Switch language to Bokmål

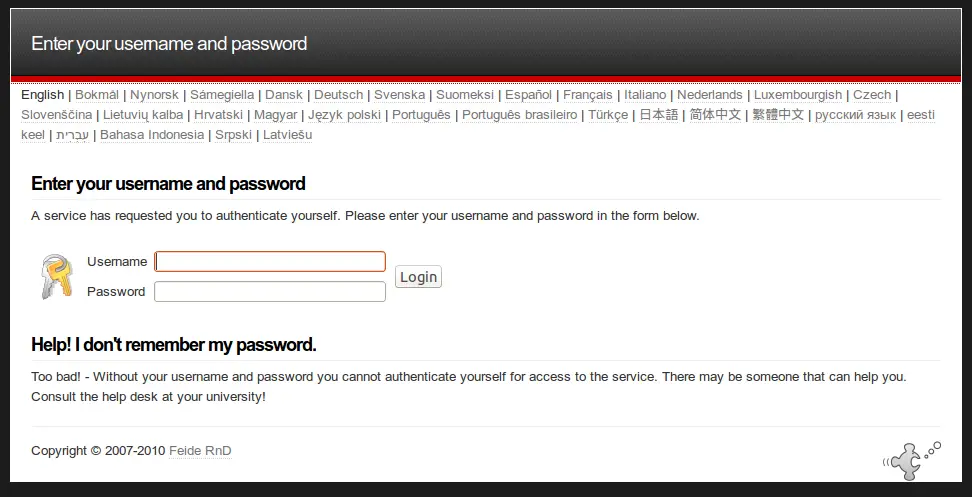(x=97, y=95)
